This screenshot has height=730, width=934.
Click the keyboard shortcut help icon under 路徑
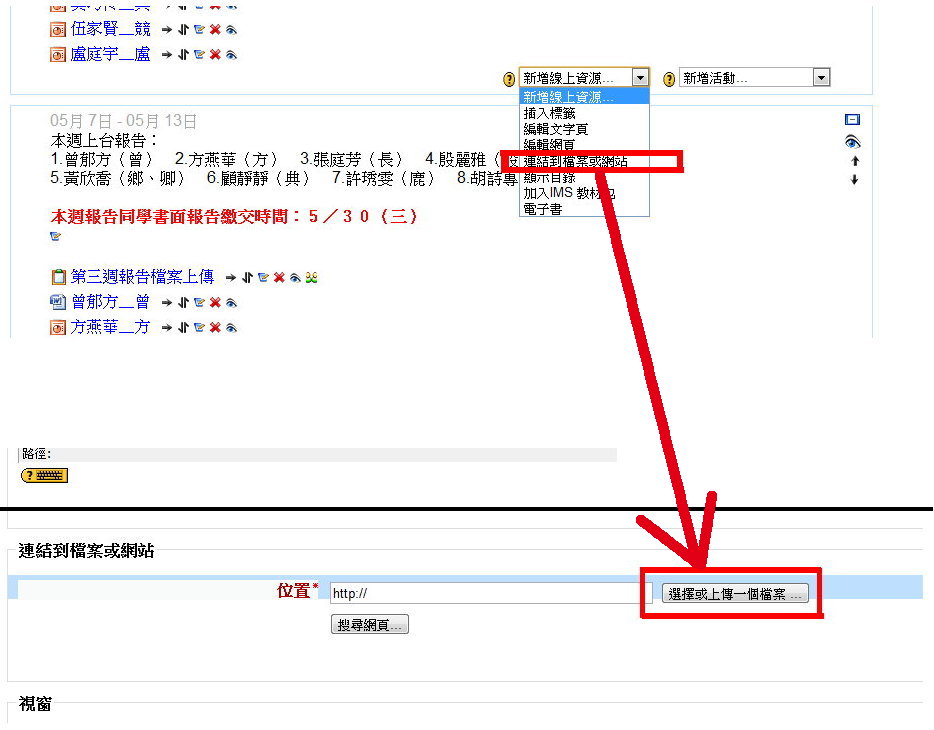[x=44, y=476]
